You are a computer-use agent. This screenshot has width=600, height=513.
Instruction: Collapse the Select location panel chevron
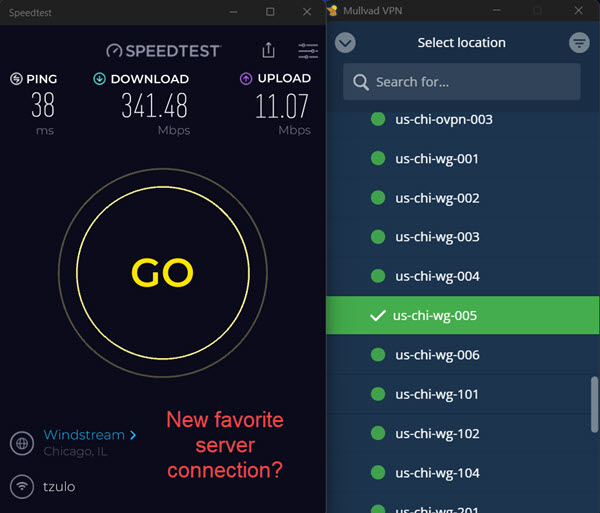coord(346,43)
